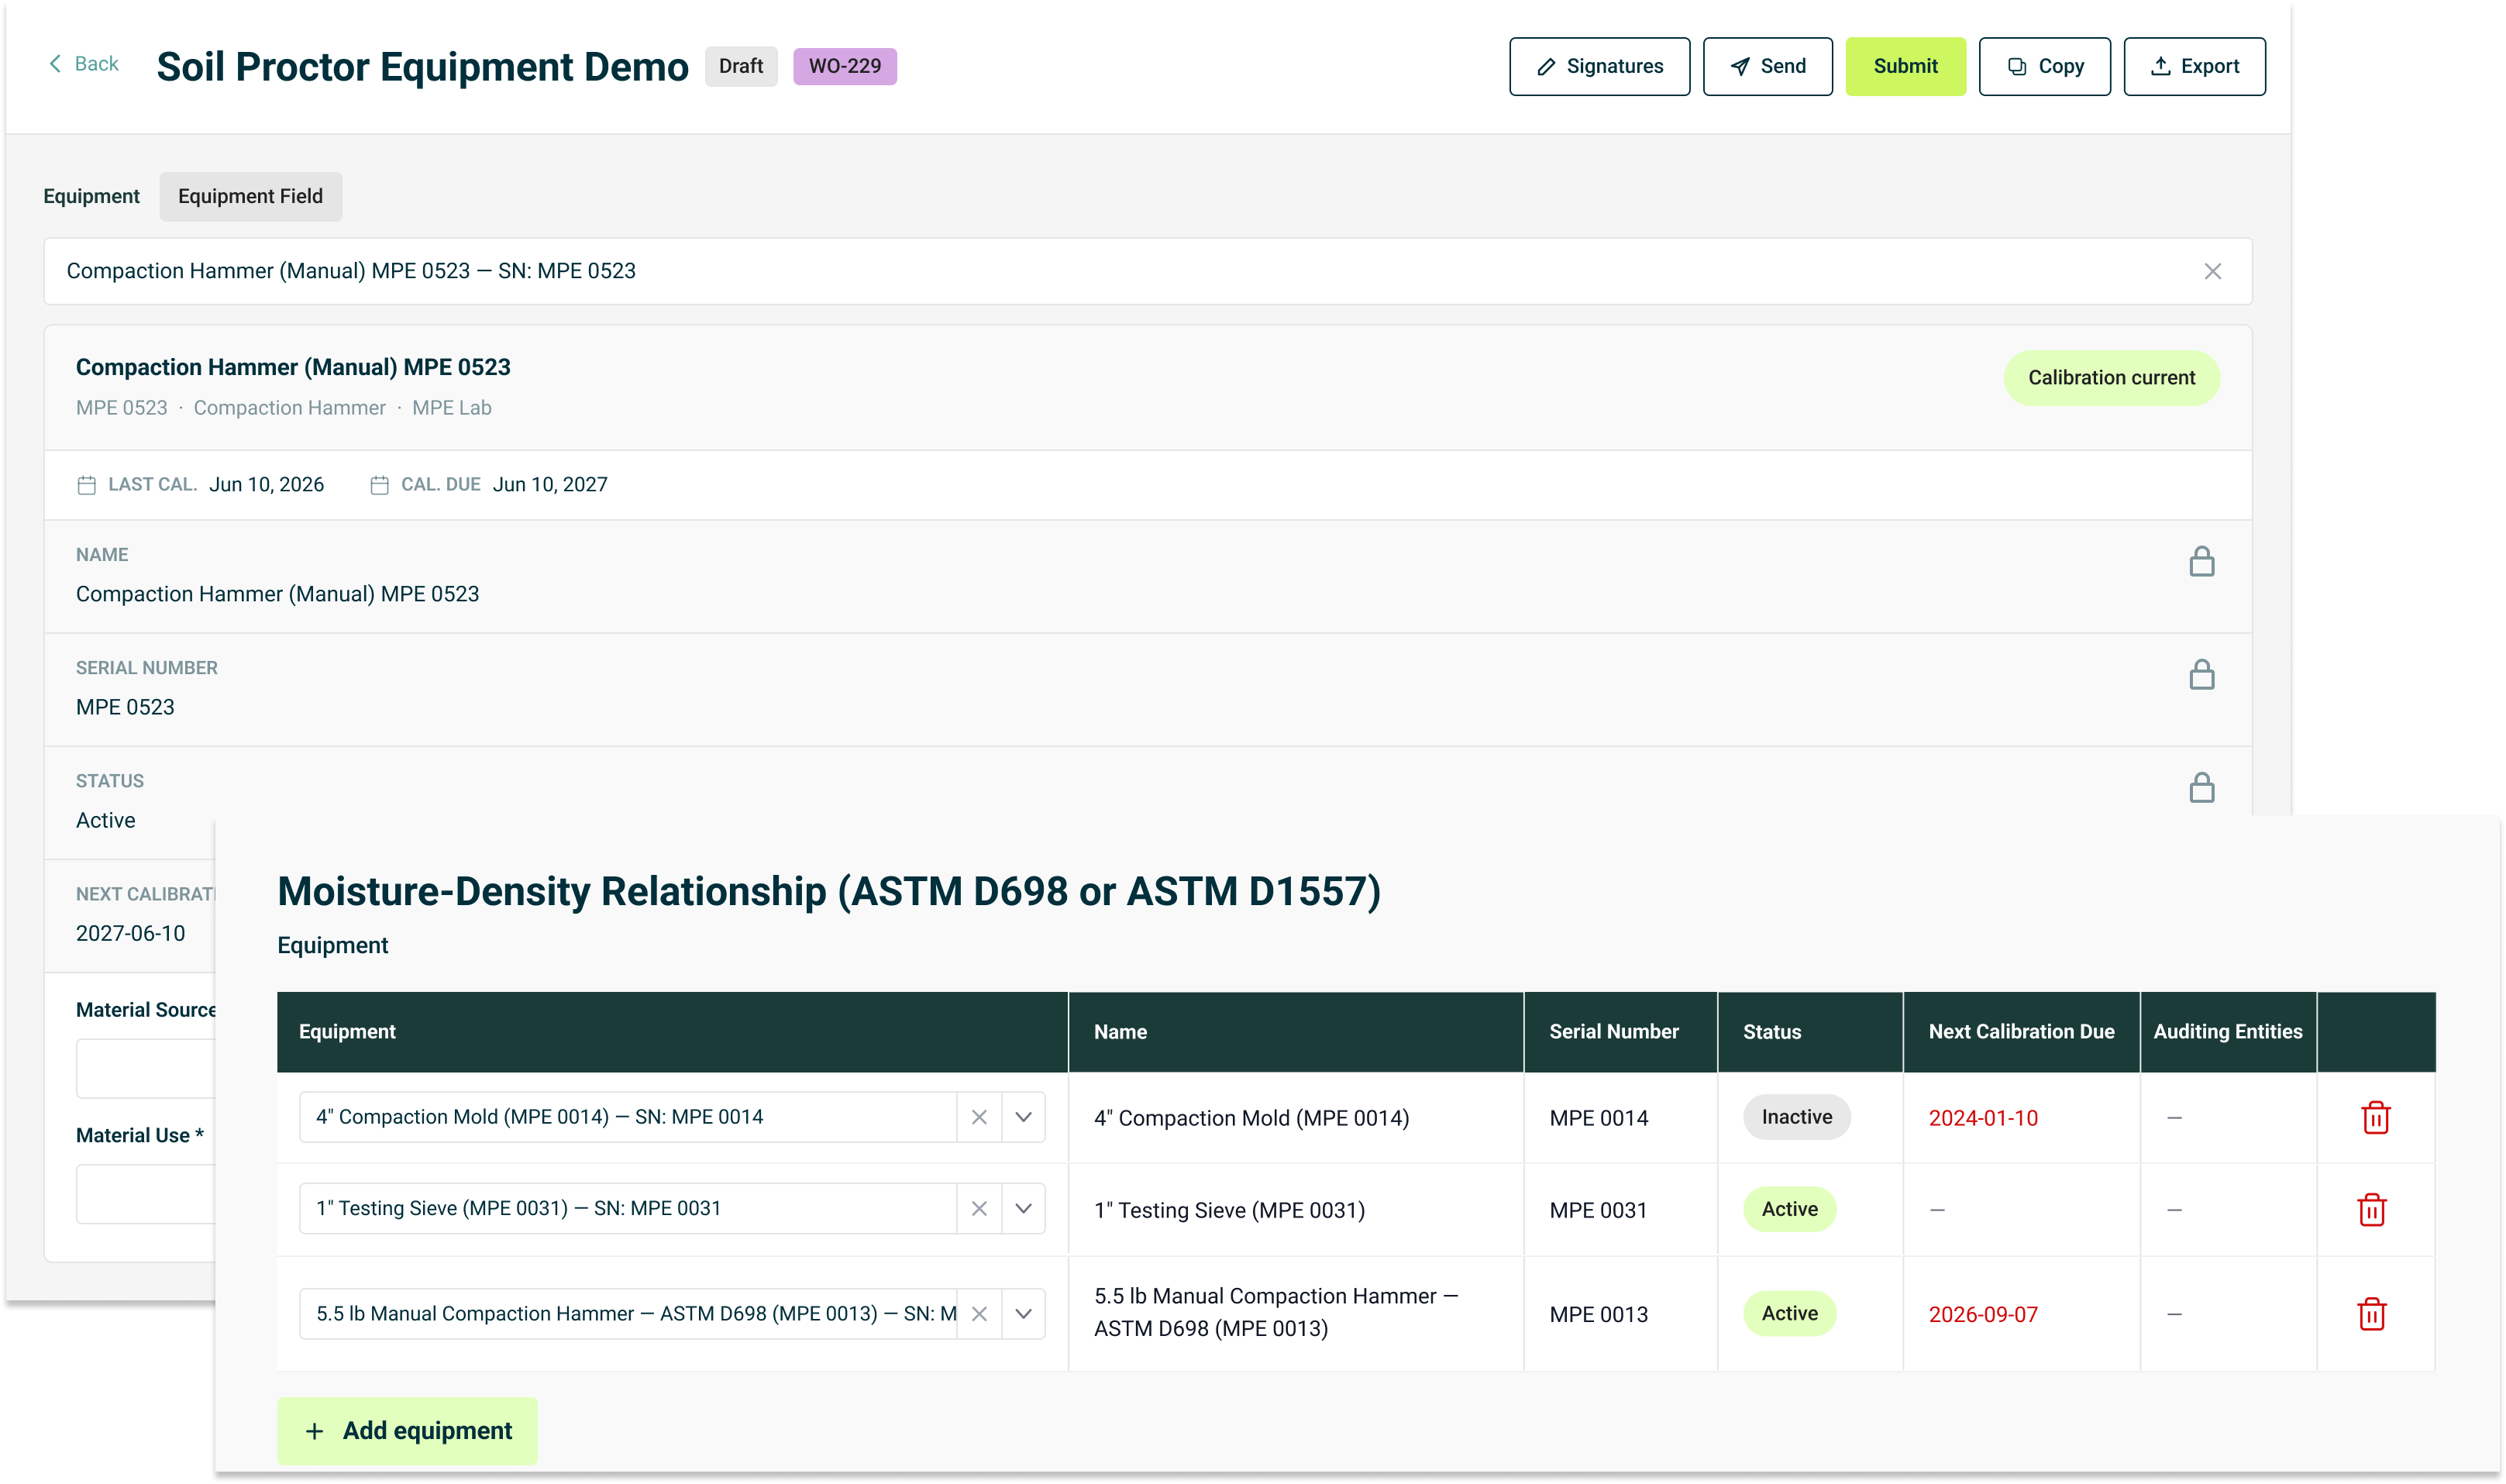Click the Cal. Due calendar icon

380,485
